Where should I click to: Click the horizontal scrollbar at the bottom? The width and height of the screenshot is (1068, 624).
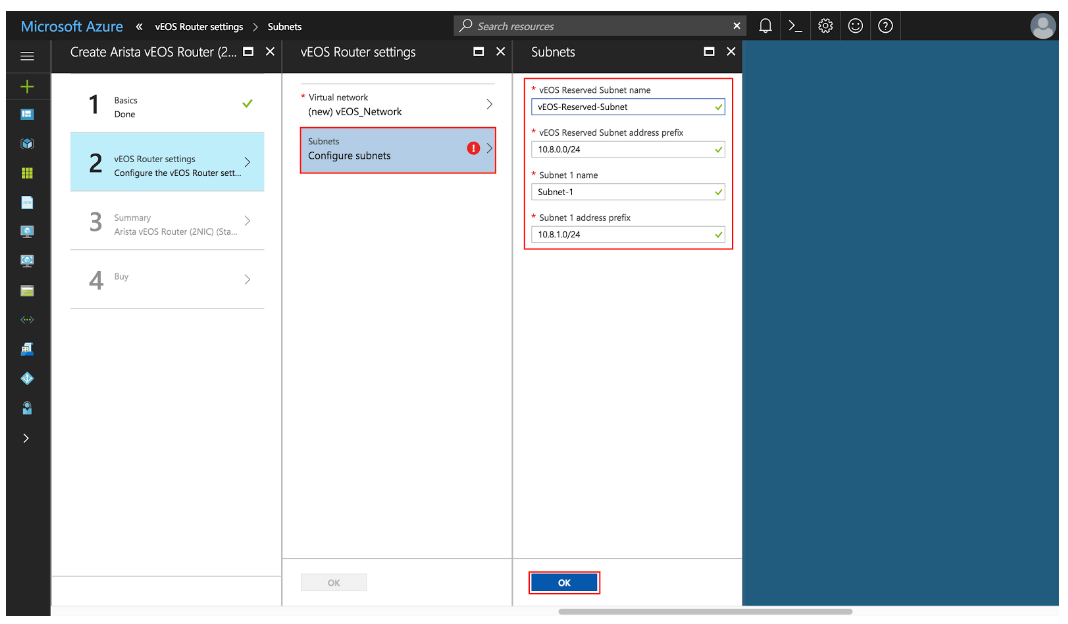[705, 612]
